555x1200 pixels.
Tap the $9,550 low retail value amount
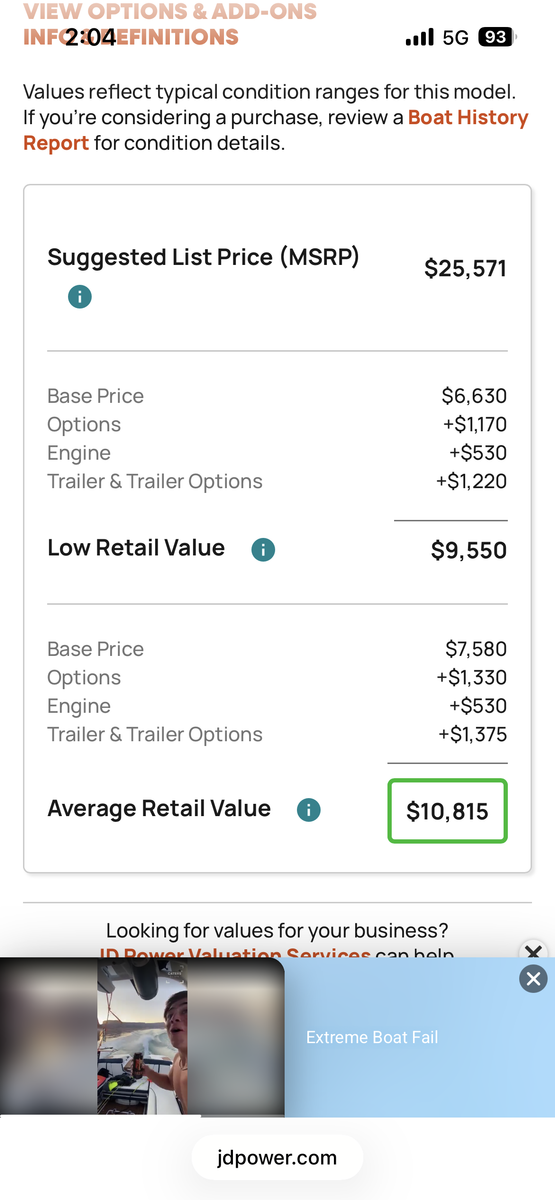click(469, 550)
